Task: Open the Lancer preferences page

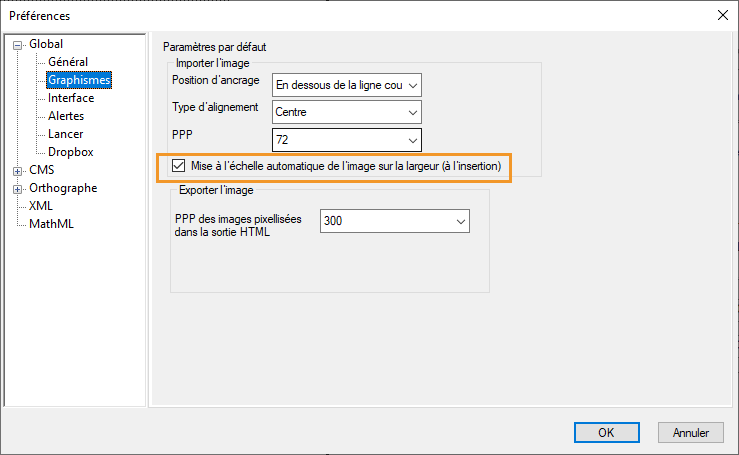Action: coord(65,134)
